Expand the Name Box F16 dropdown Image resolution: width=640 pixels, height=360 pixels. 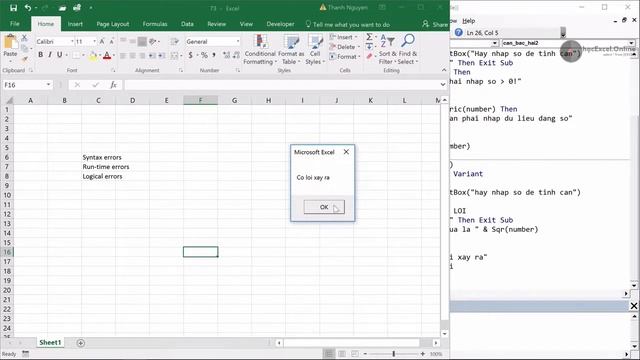[x=49, y=84]
